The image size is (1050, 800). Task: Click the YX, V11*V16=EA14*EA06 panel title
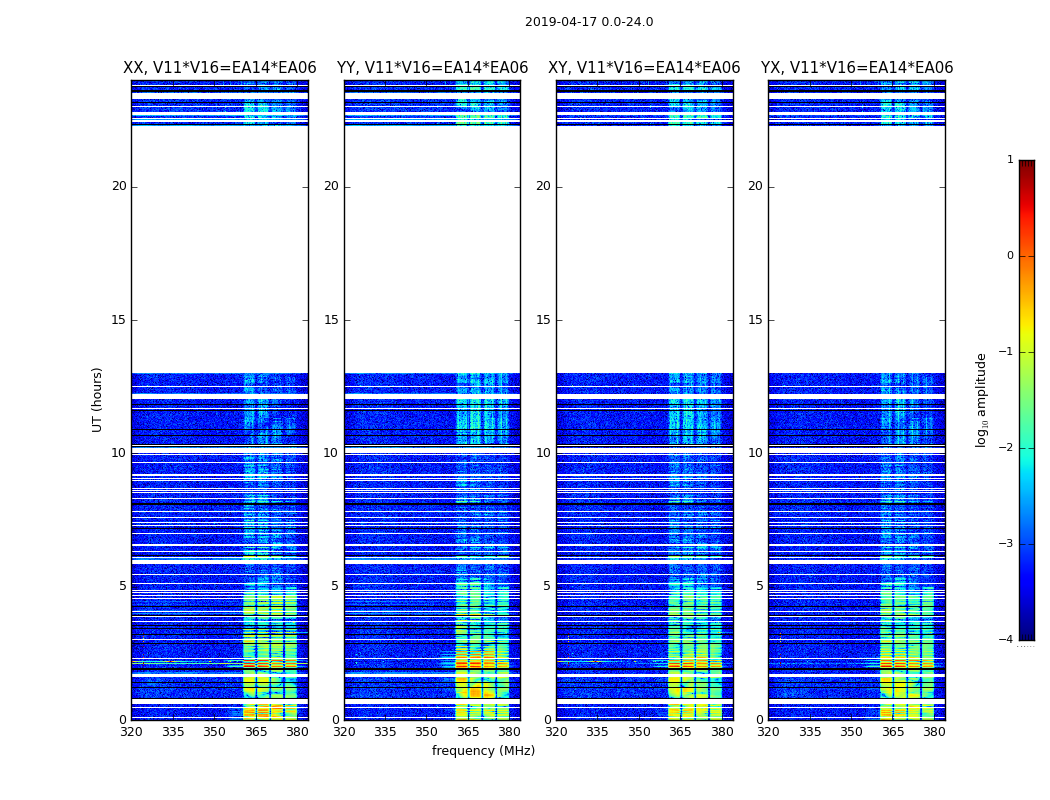click(856, 68)
